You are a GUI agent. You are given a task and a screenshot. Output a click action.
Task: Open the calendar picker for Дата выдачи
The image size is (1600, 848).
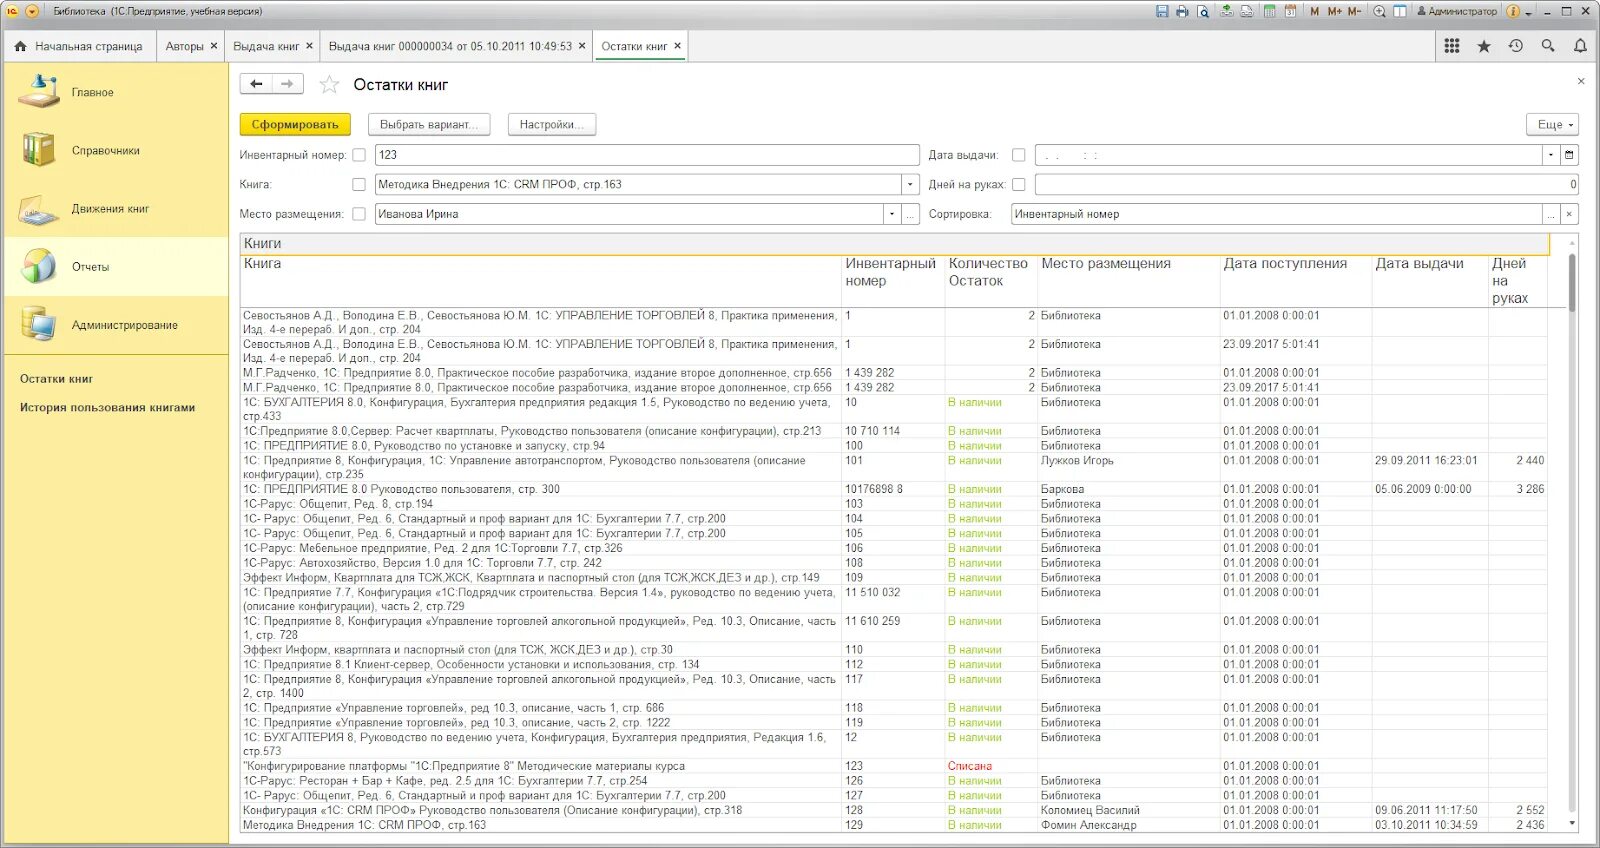1569,155
